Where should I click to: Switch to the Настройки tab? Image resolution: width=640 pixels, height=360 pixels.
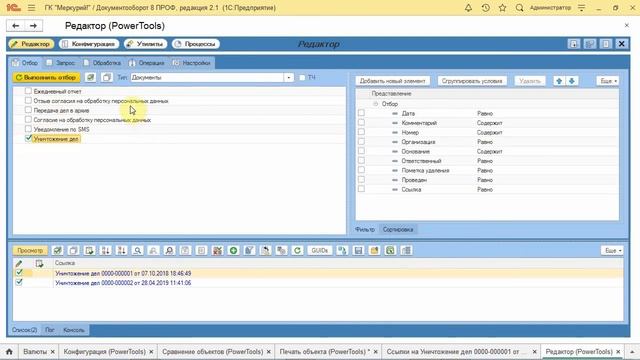[x=192, y=63]
